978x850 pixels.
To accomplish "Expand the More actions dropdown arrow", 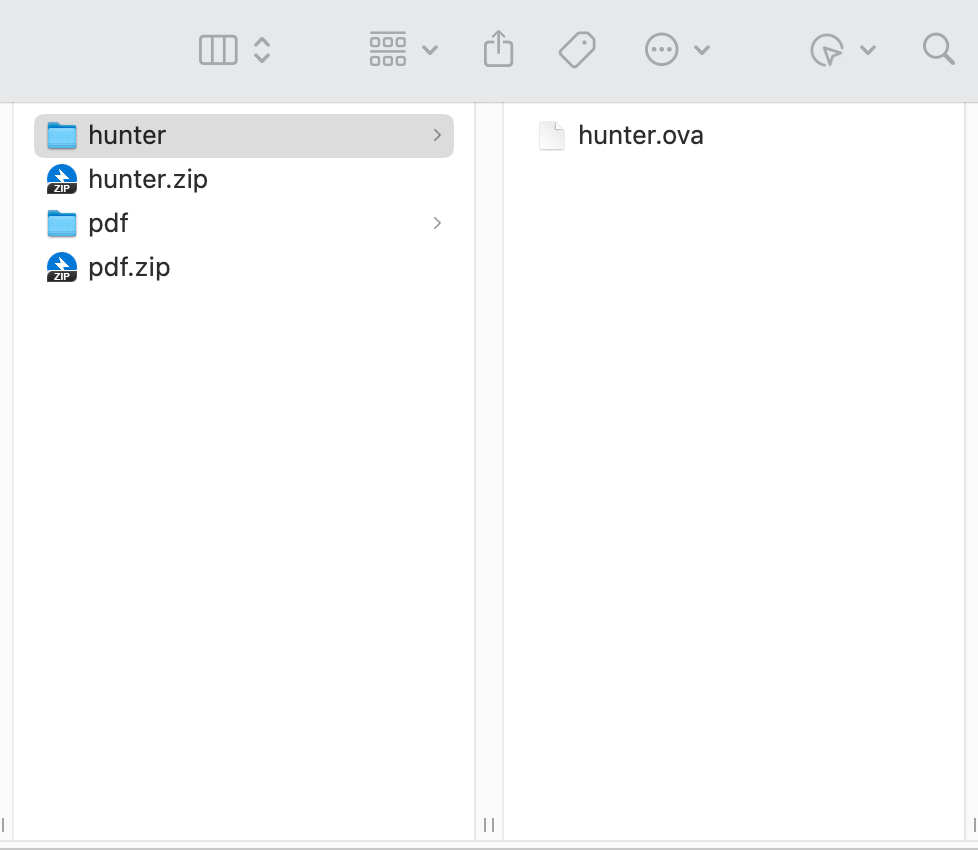I will pyautogui.click(x=702, y=50).
